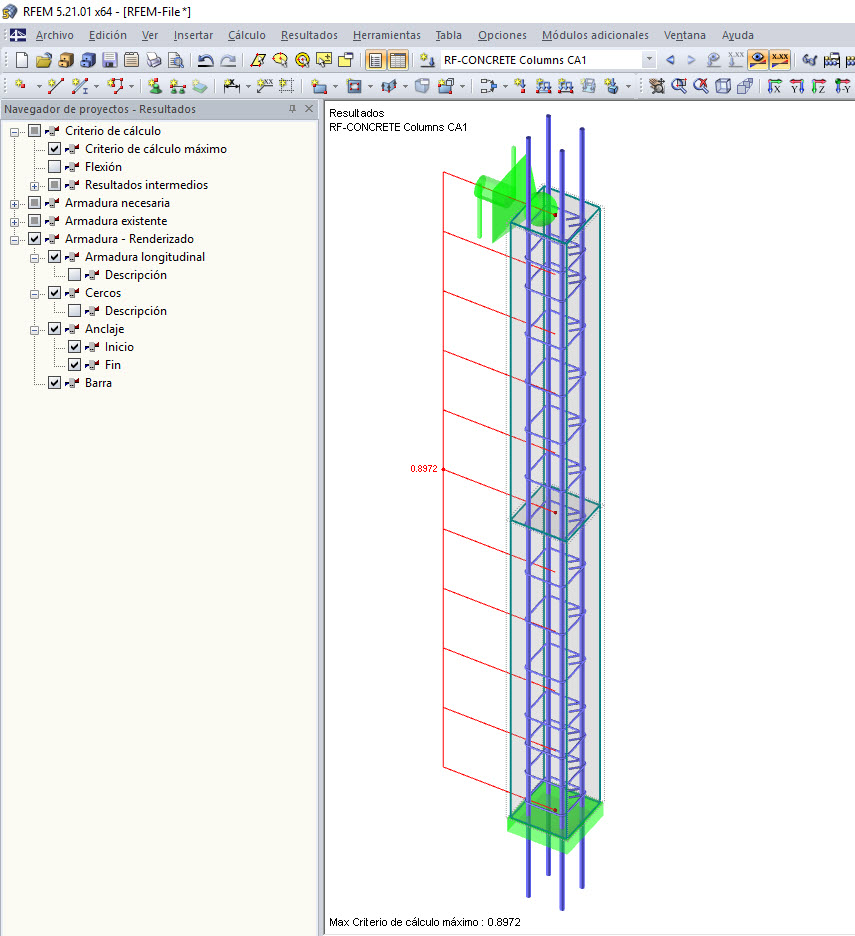Image resolution: width=855 pixels, height=936 pixels.
Task: Toggle the project navigator panel icon
Action: (375, 60)
